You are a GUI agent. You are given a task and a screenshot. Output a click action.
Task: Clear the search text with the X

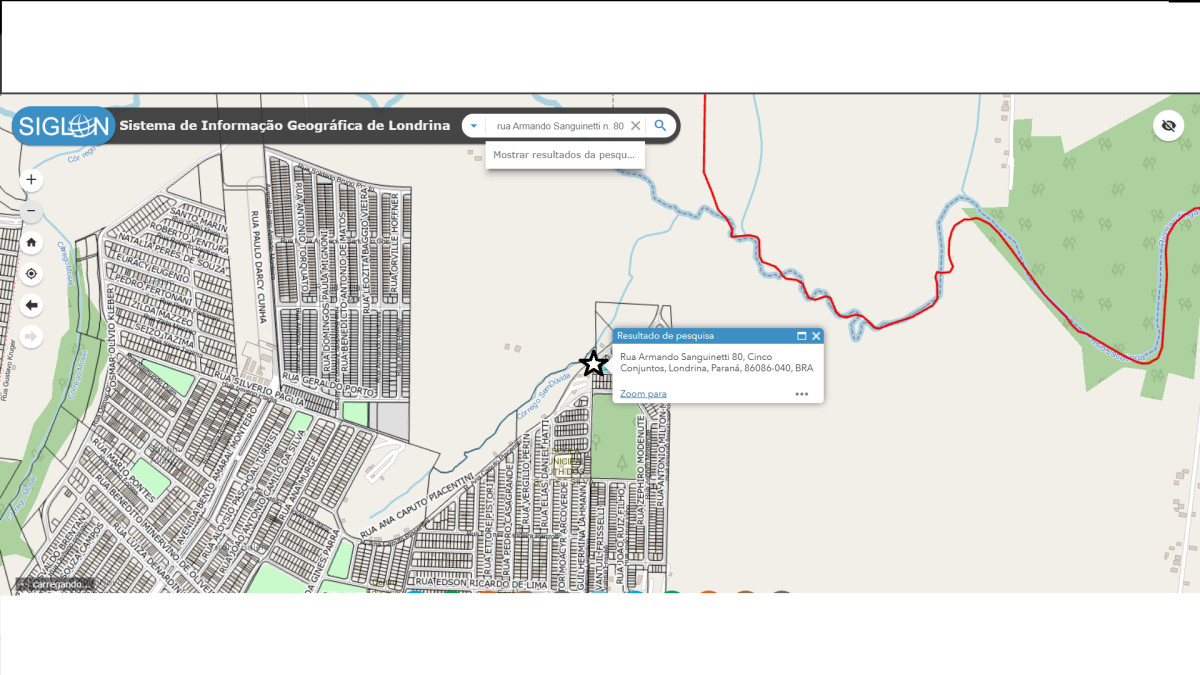[x=635, y=126]
